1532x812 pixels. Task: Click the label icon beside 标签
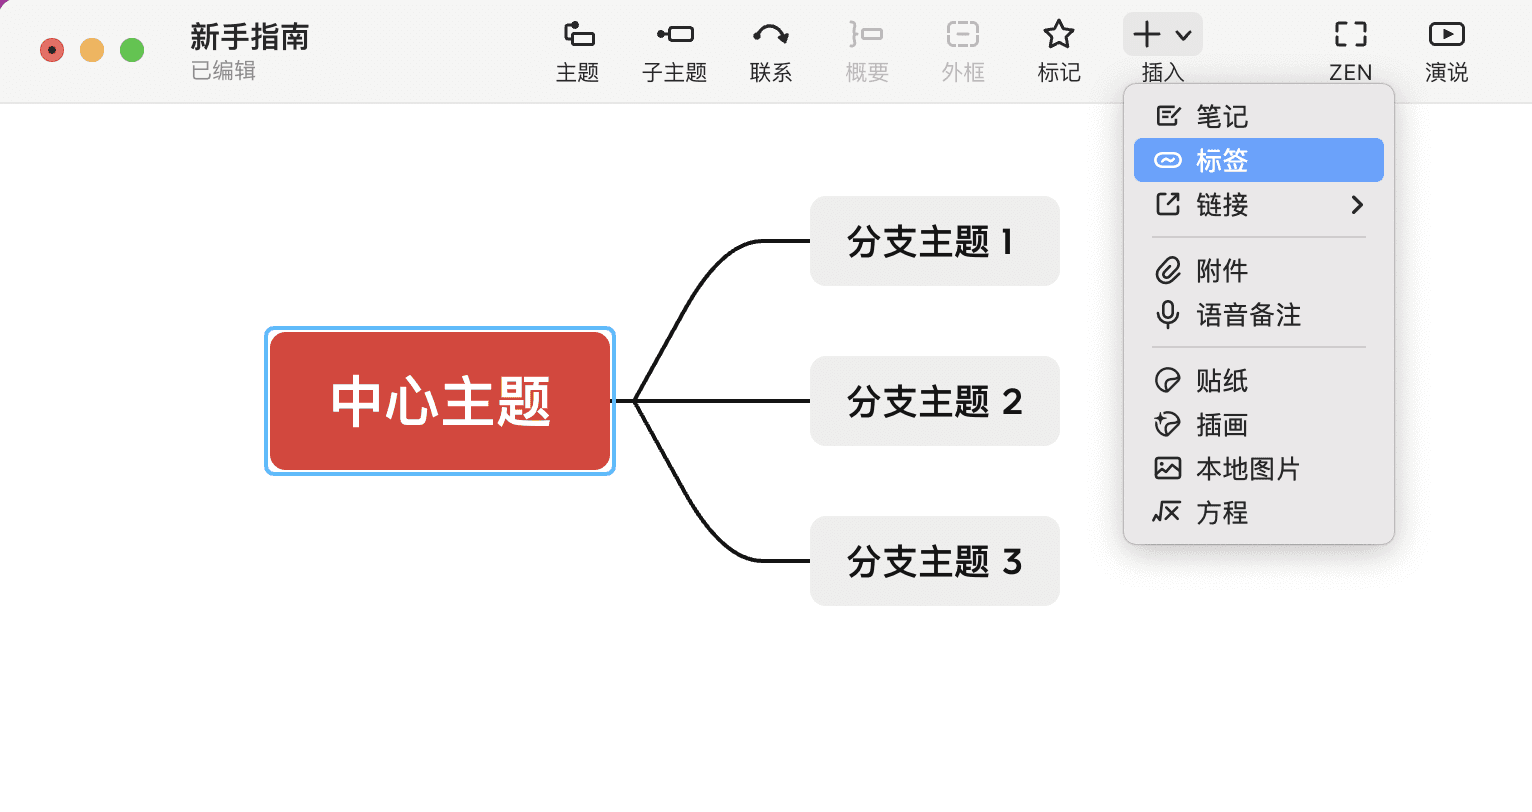(x=1168, y=160)
